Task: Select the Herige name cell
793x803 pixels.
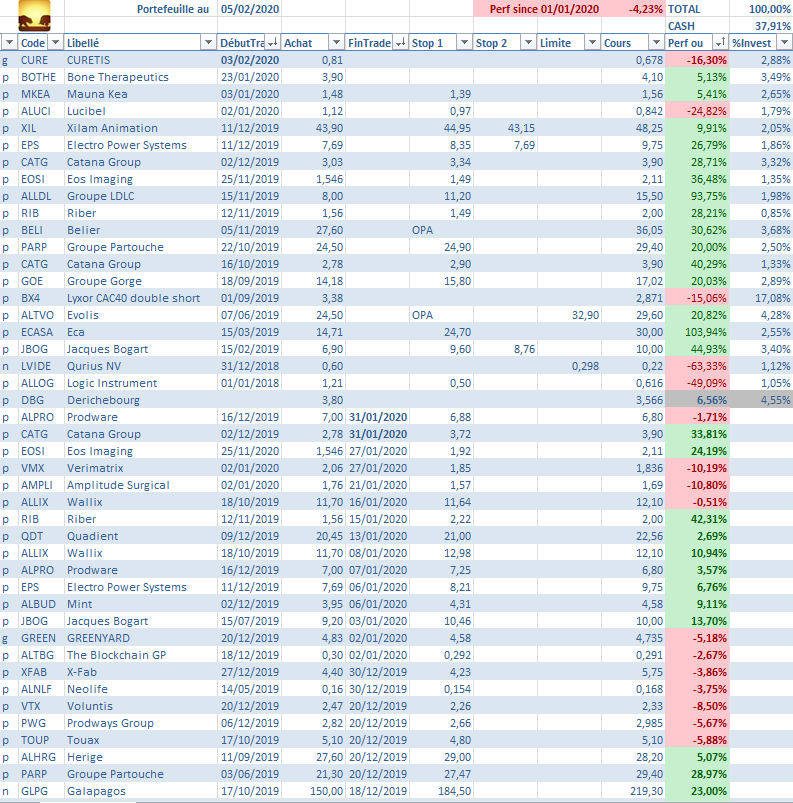Action: tap(141, 756)
